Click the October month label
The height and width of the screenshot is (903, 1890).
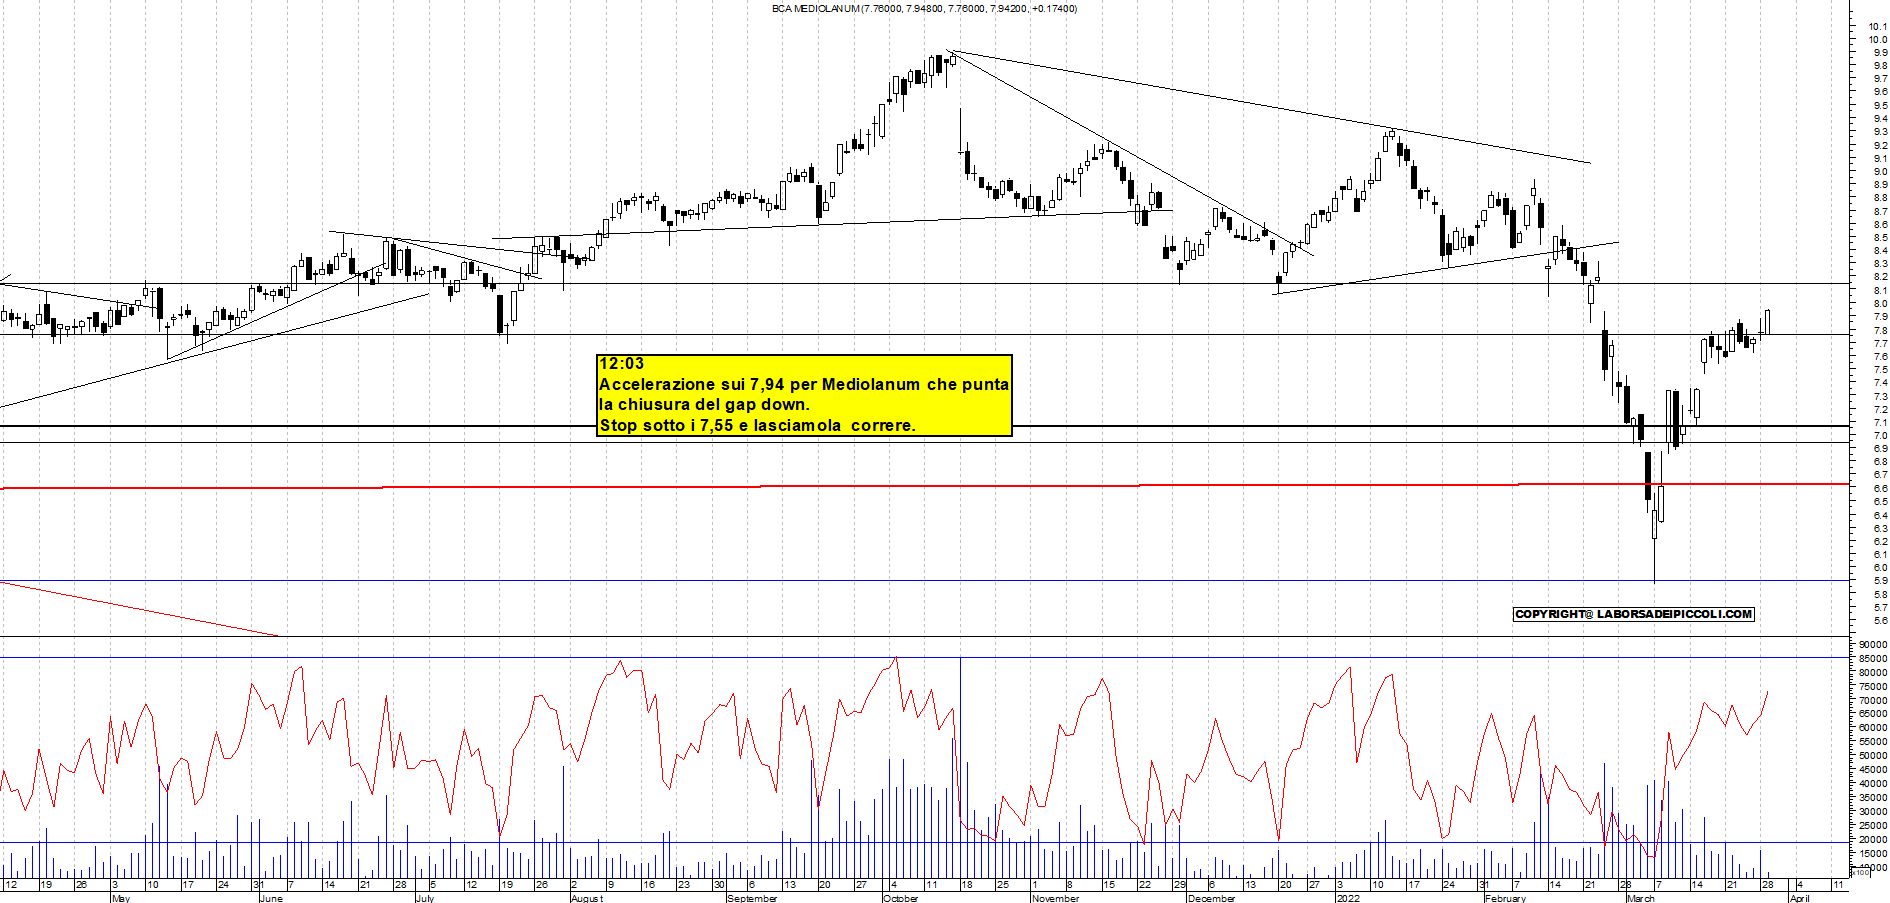tap(901, 898)
